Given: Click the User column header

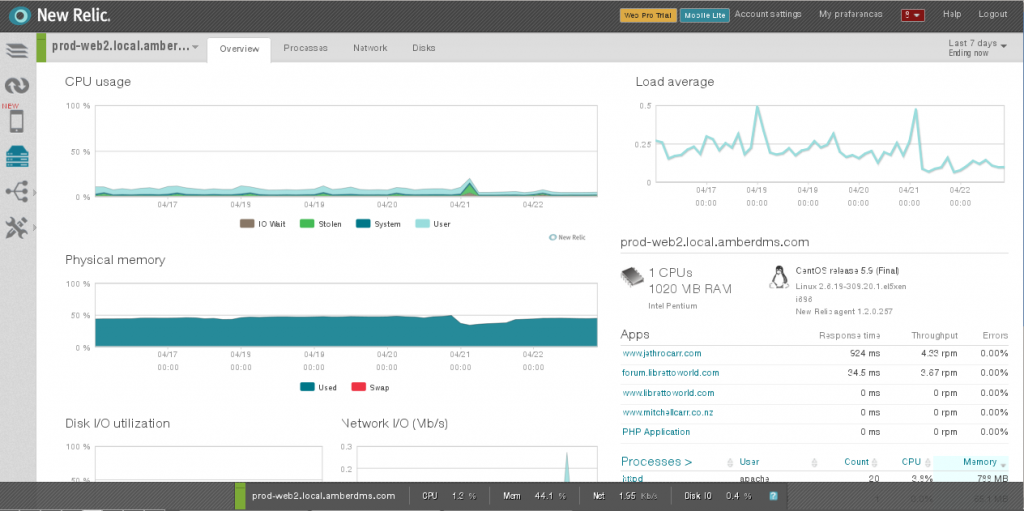Looking at the screenshot, I should 749,462.
